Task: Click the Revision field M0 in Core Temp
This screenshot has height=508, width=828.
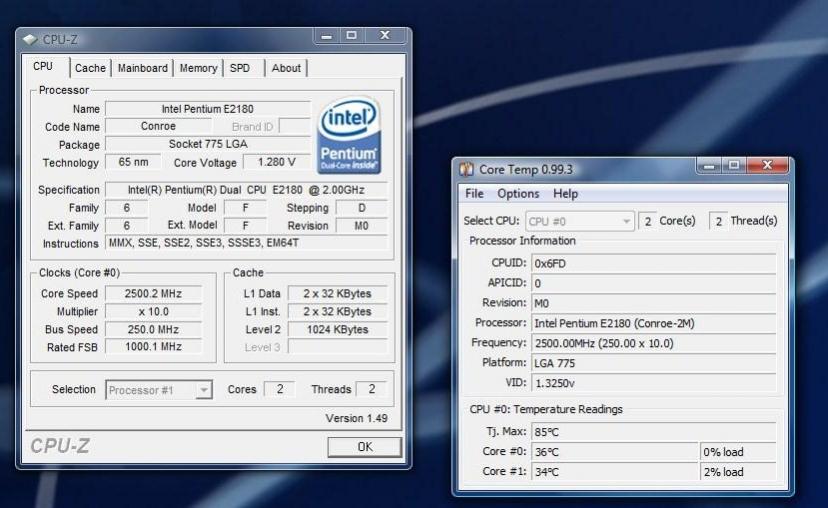Action: (x=654, y=303)
